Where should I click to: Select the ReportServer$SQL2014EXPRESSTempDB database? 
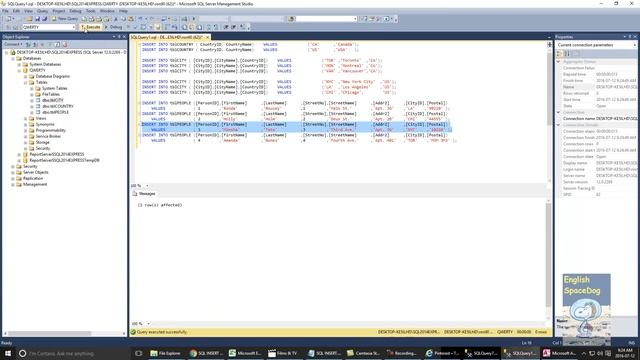tap(64, 160)
